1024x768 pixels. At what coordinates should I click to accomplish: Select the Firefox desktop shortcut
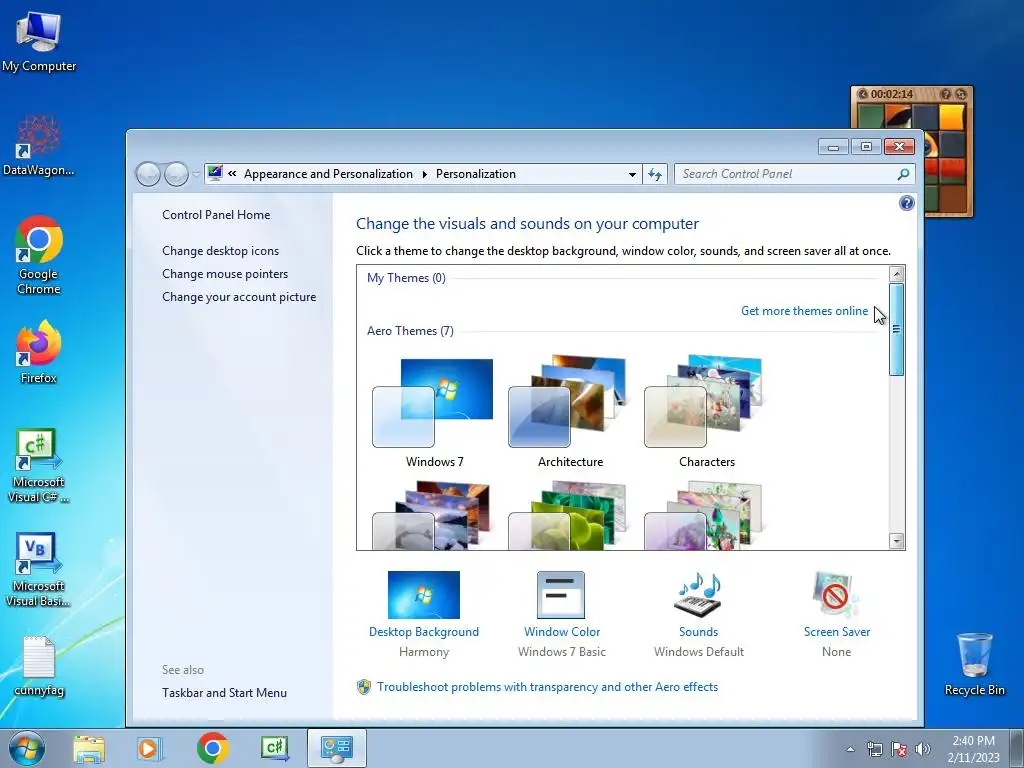click(39, 351)
